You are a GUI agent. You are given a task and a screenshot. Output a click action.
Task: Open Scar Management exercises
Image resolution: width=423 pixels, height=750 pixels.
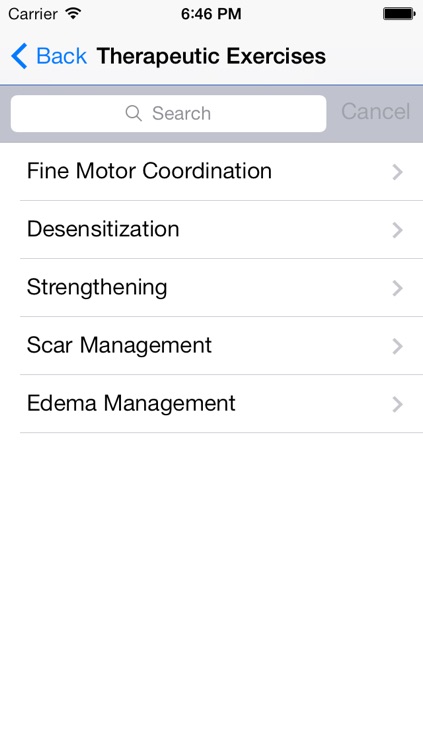[x=212, y=346]
